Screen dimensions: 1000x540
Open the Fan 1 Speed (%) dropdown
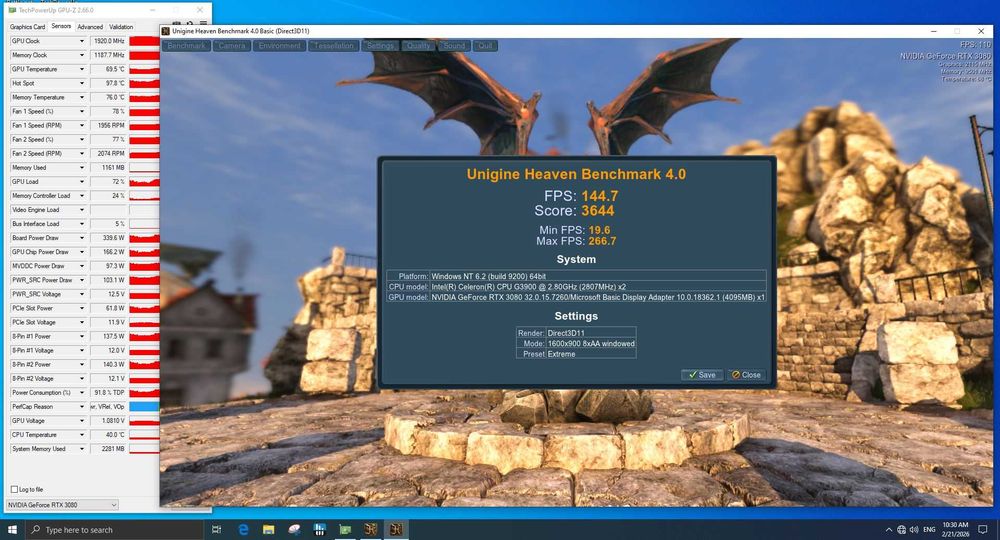(82, 111)
